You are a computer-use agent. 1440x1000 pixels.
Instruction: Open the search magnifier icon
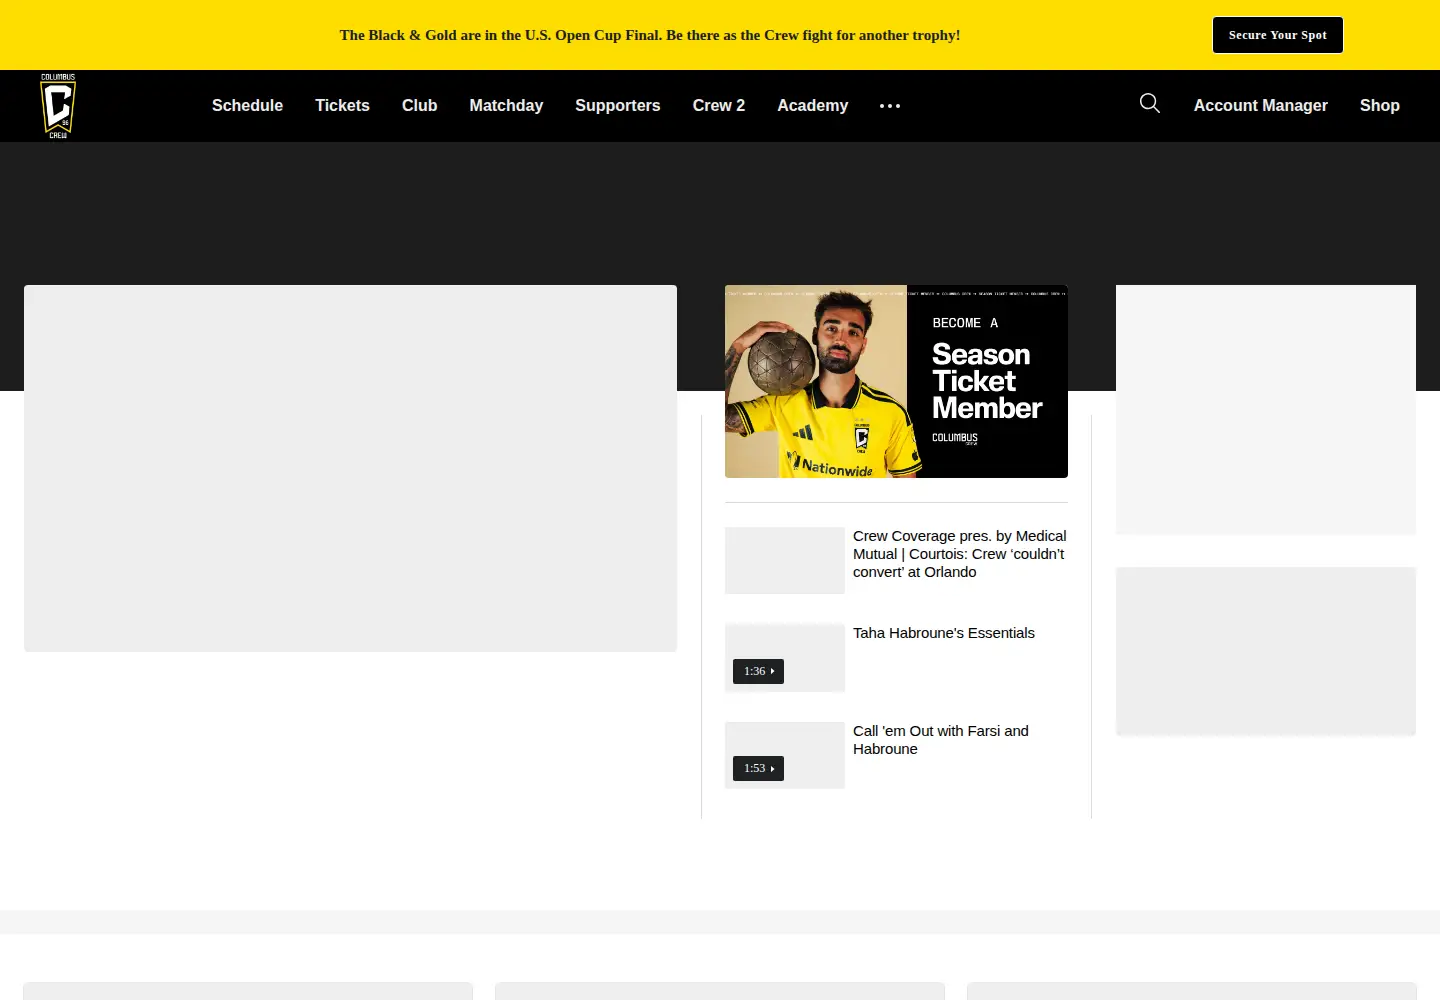click(x=1150, y=103)
